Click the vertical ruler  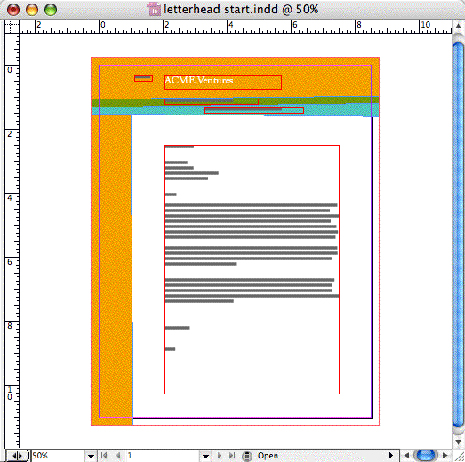click(12, 240)
